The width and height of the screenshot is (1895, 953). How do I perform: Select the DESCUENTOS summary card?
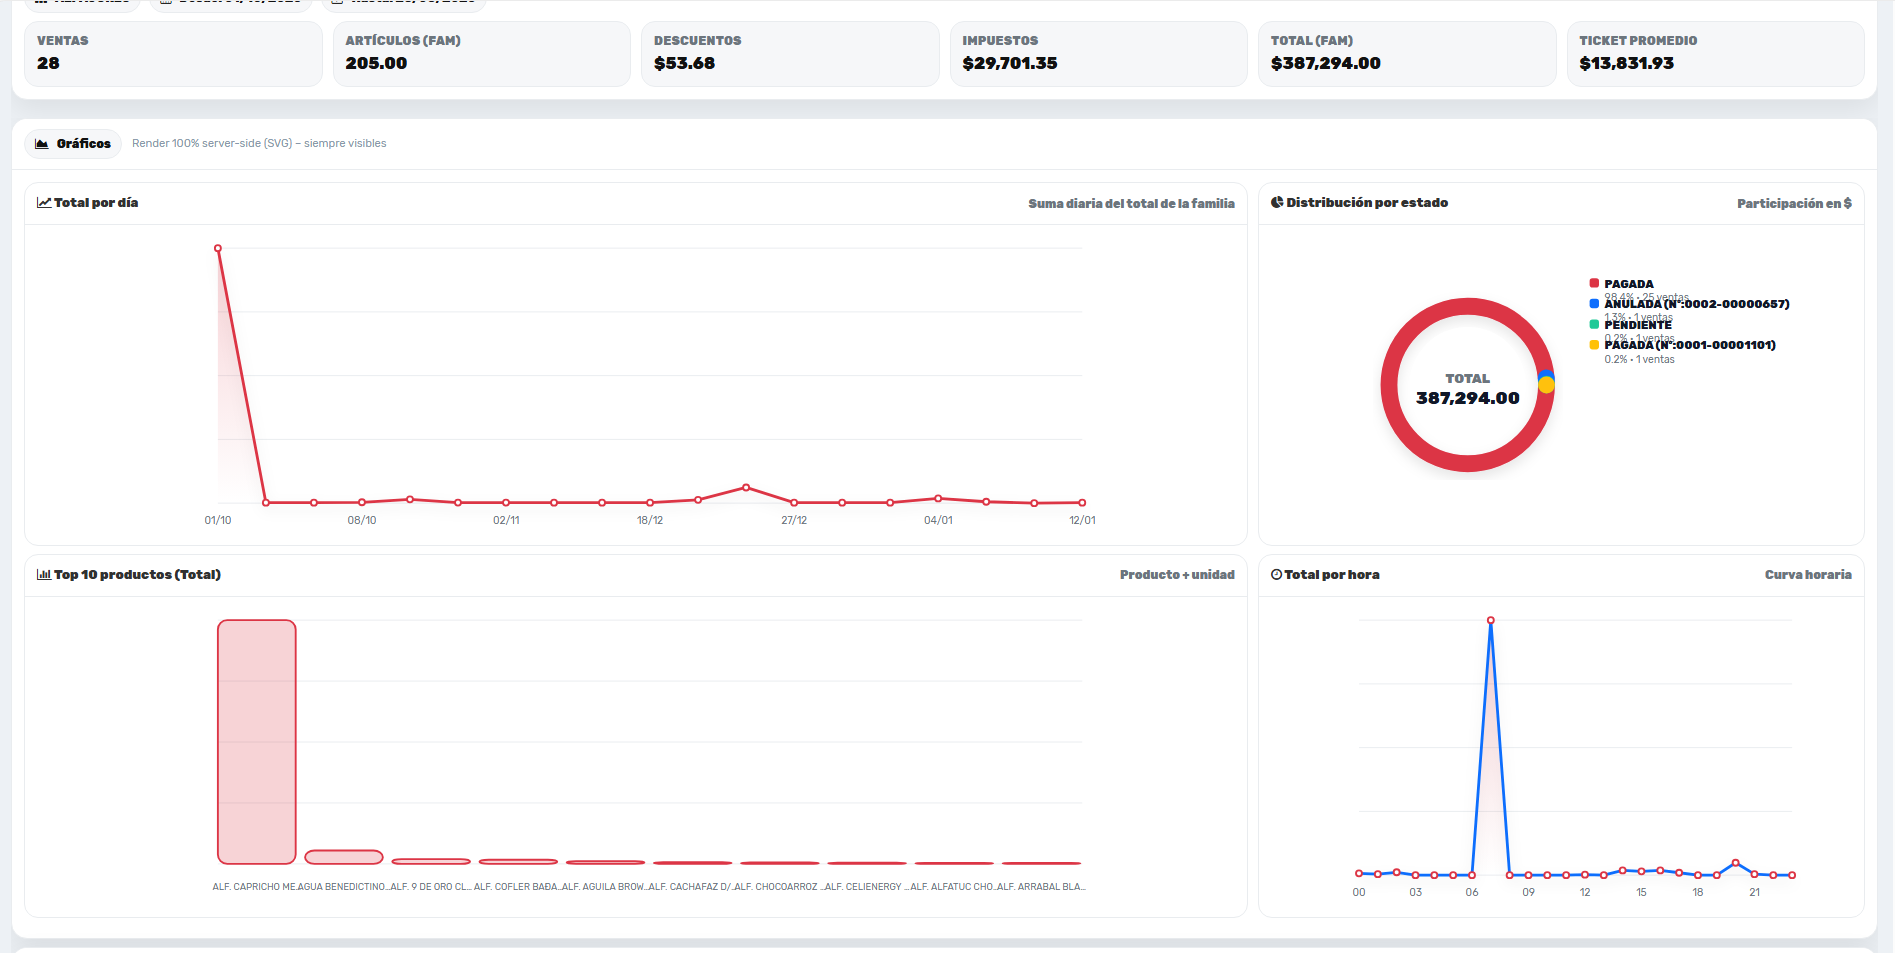click(790, 54)
